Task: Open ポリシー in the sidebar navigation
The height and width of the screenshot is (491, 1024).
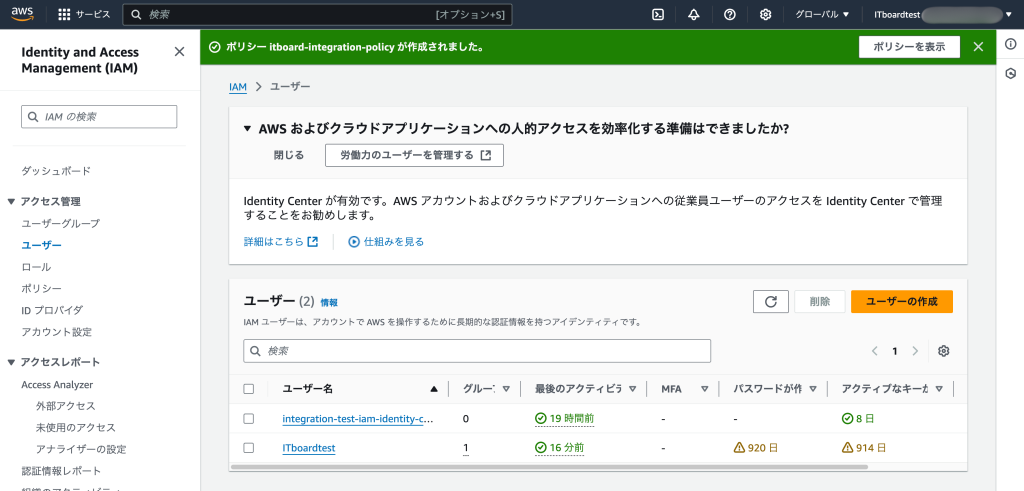Action: (x=41, y=288)
